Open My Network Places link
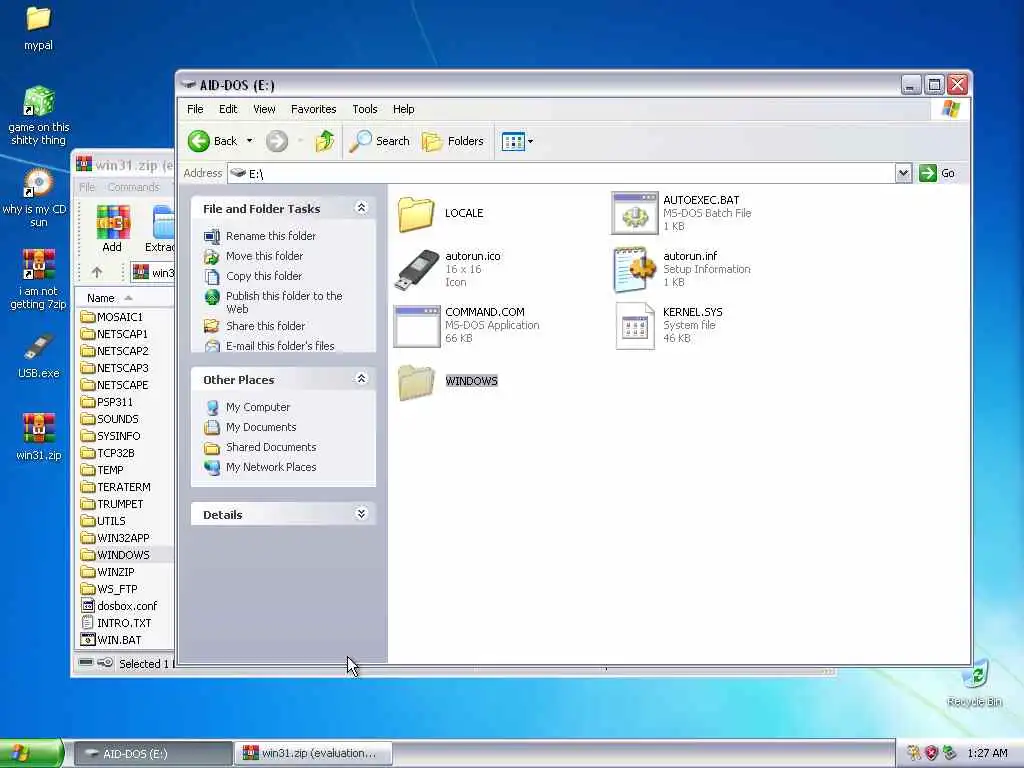The height and width of the screenshot is (768, 1024). click(x=271, y=467)
